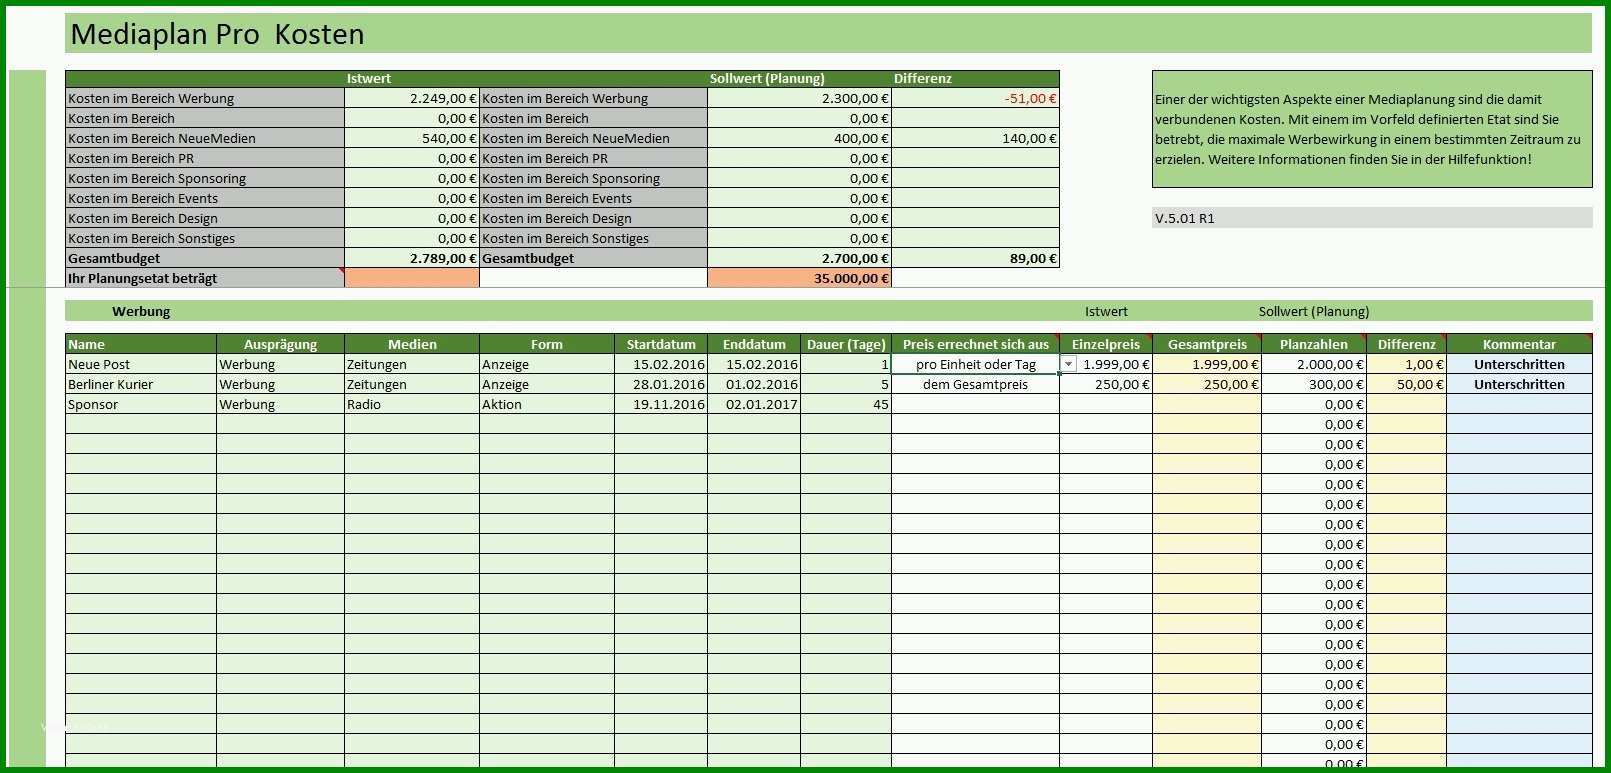The height and width of the screenshot is (773, 1611).
Task: Select the Sollwert value 400,00 €
Action: click(x=799, y=139)
